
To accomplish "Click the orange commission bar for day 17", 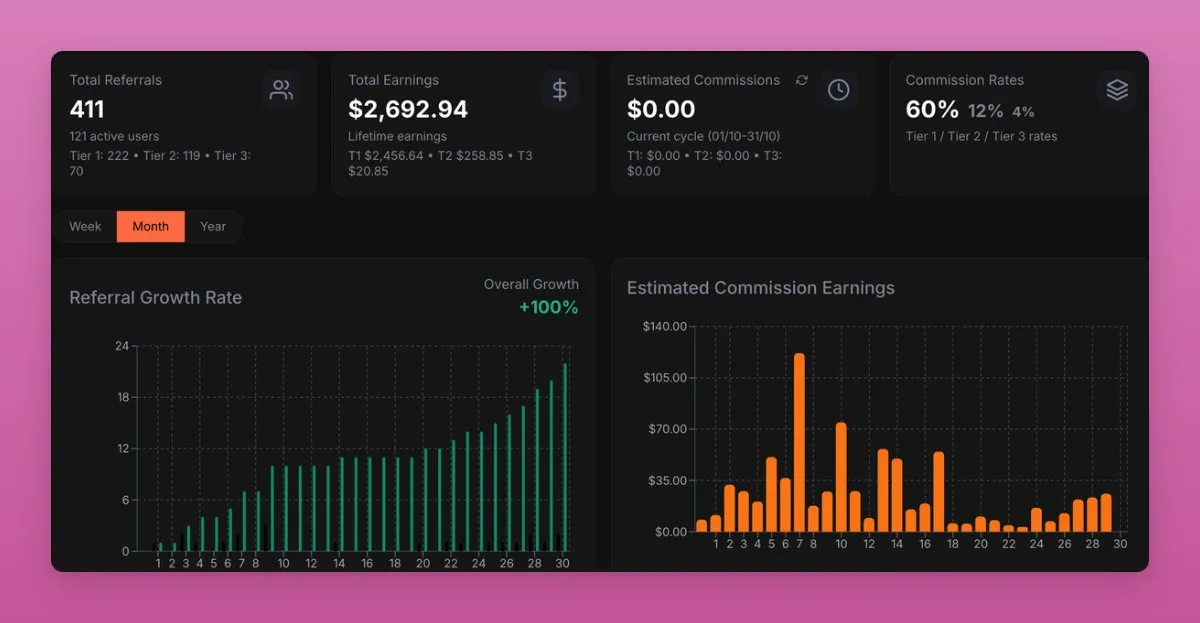I will point(939,492).
